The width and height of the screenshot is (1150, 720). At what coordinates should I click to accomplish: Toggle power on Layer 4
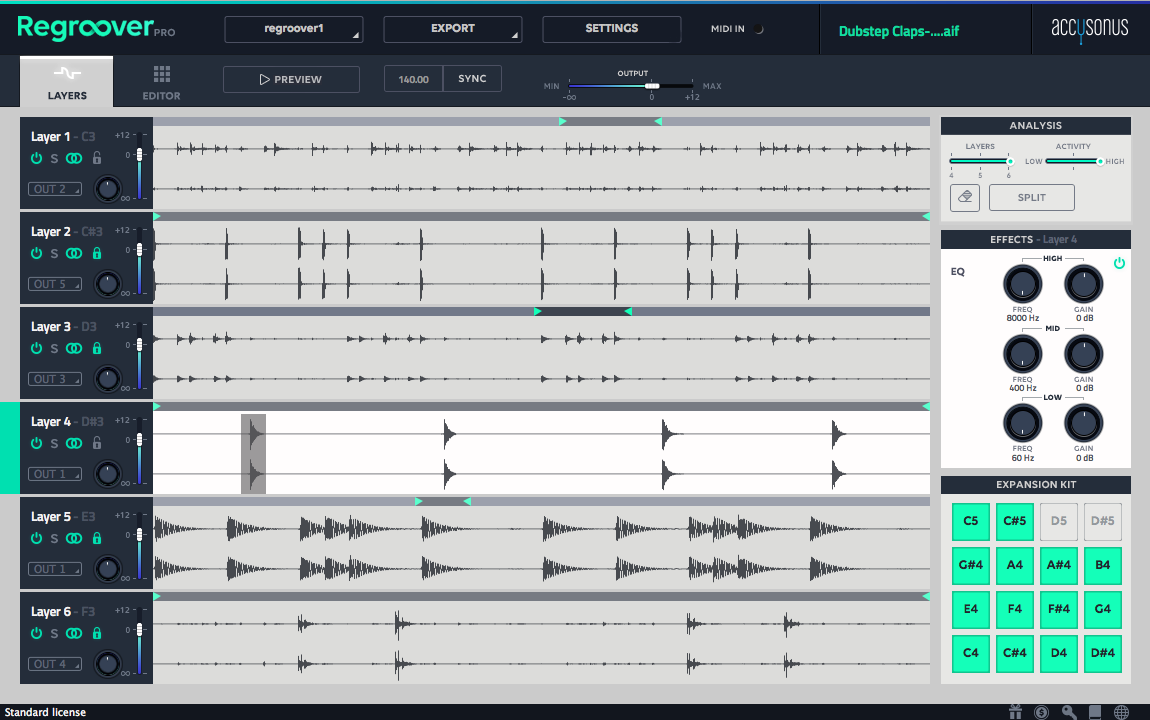click(36, 443)
